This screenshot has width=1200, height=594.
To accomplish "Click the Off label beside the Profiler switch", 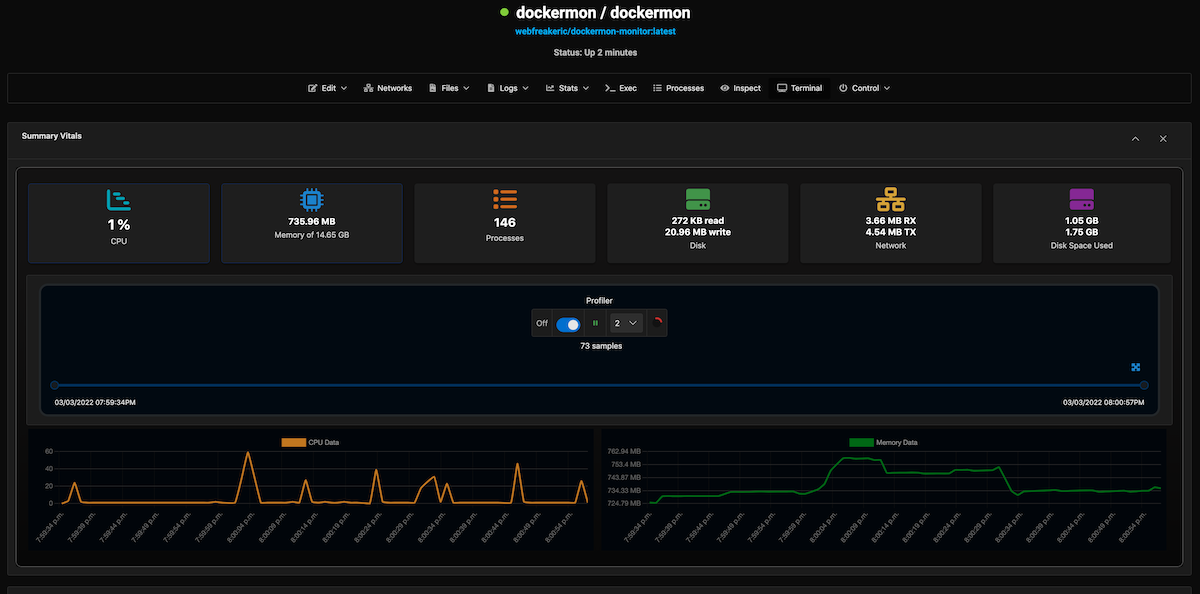I will coord(542,323).
